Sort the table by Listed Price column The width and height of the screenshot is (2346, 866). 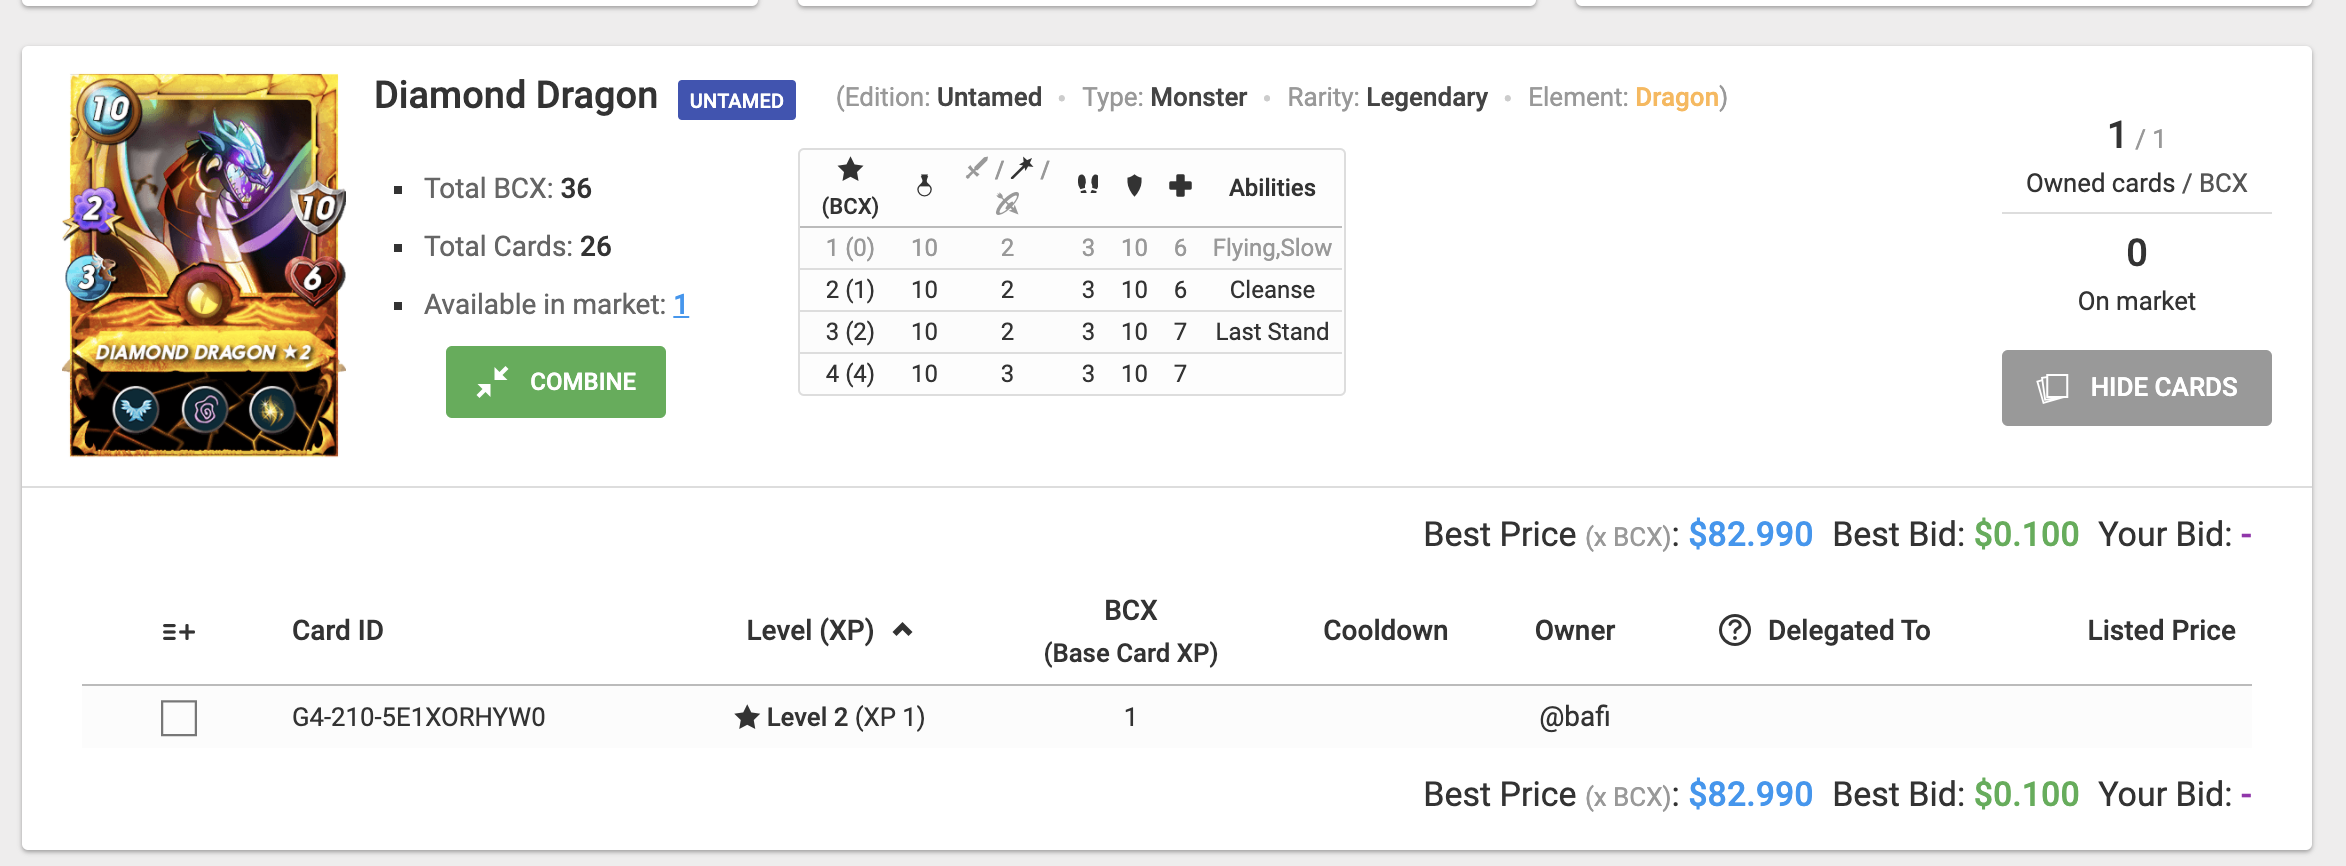(x=2160, y=630)
